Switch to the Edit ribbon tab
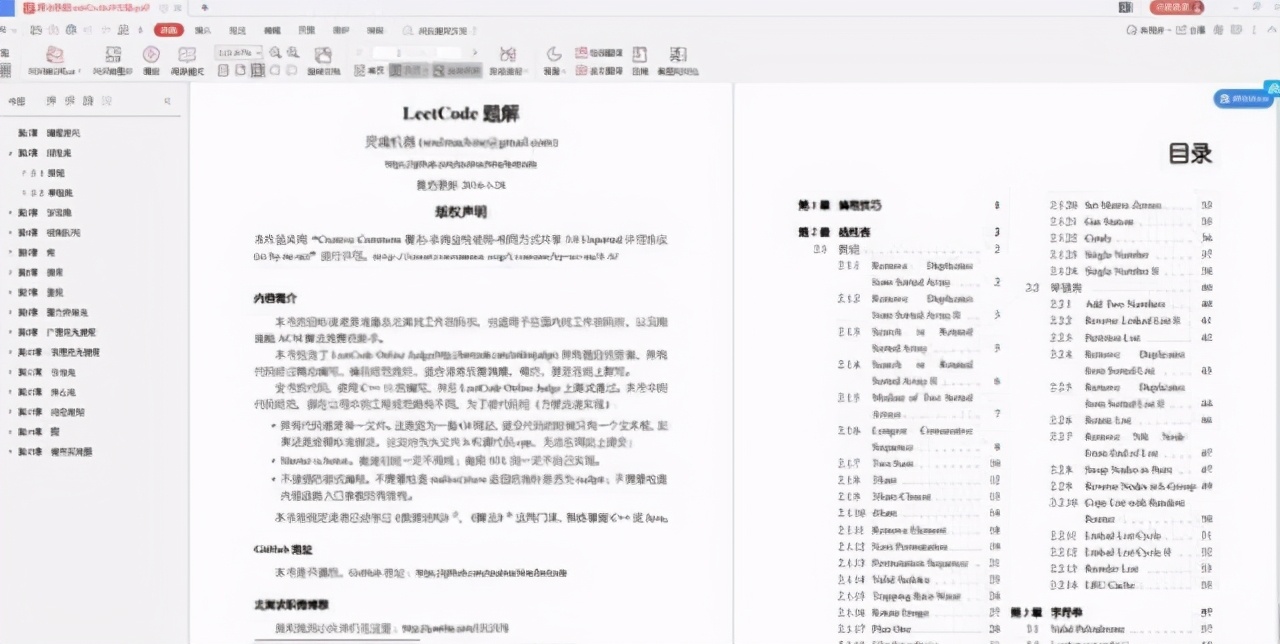The image size is (1280, 644). tap(272, 30)
